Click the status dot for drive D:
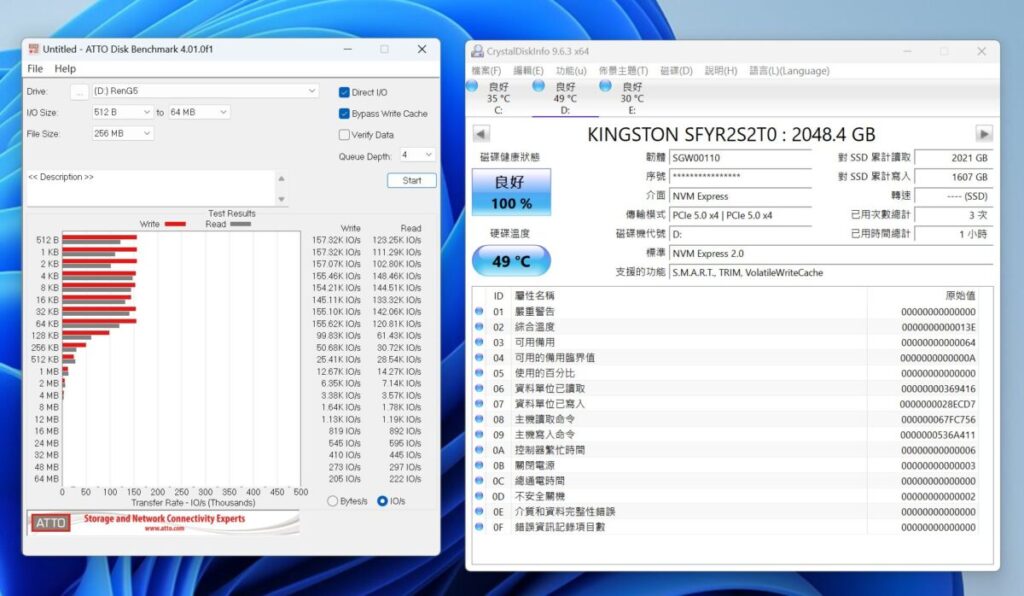Screen dimensions: 1024x596 [539, 86]
